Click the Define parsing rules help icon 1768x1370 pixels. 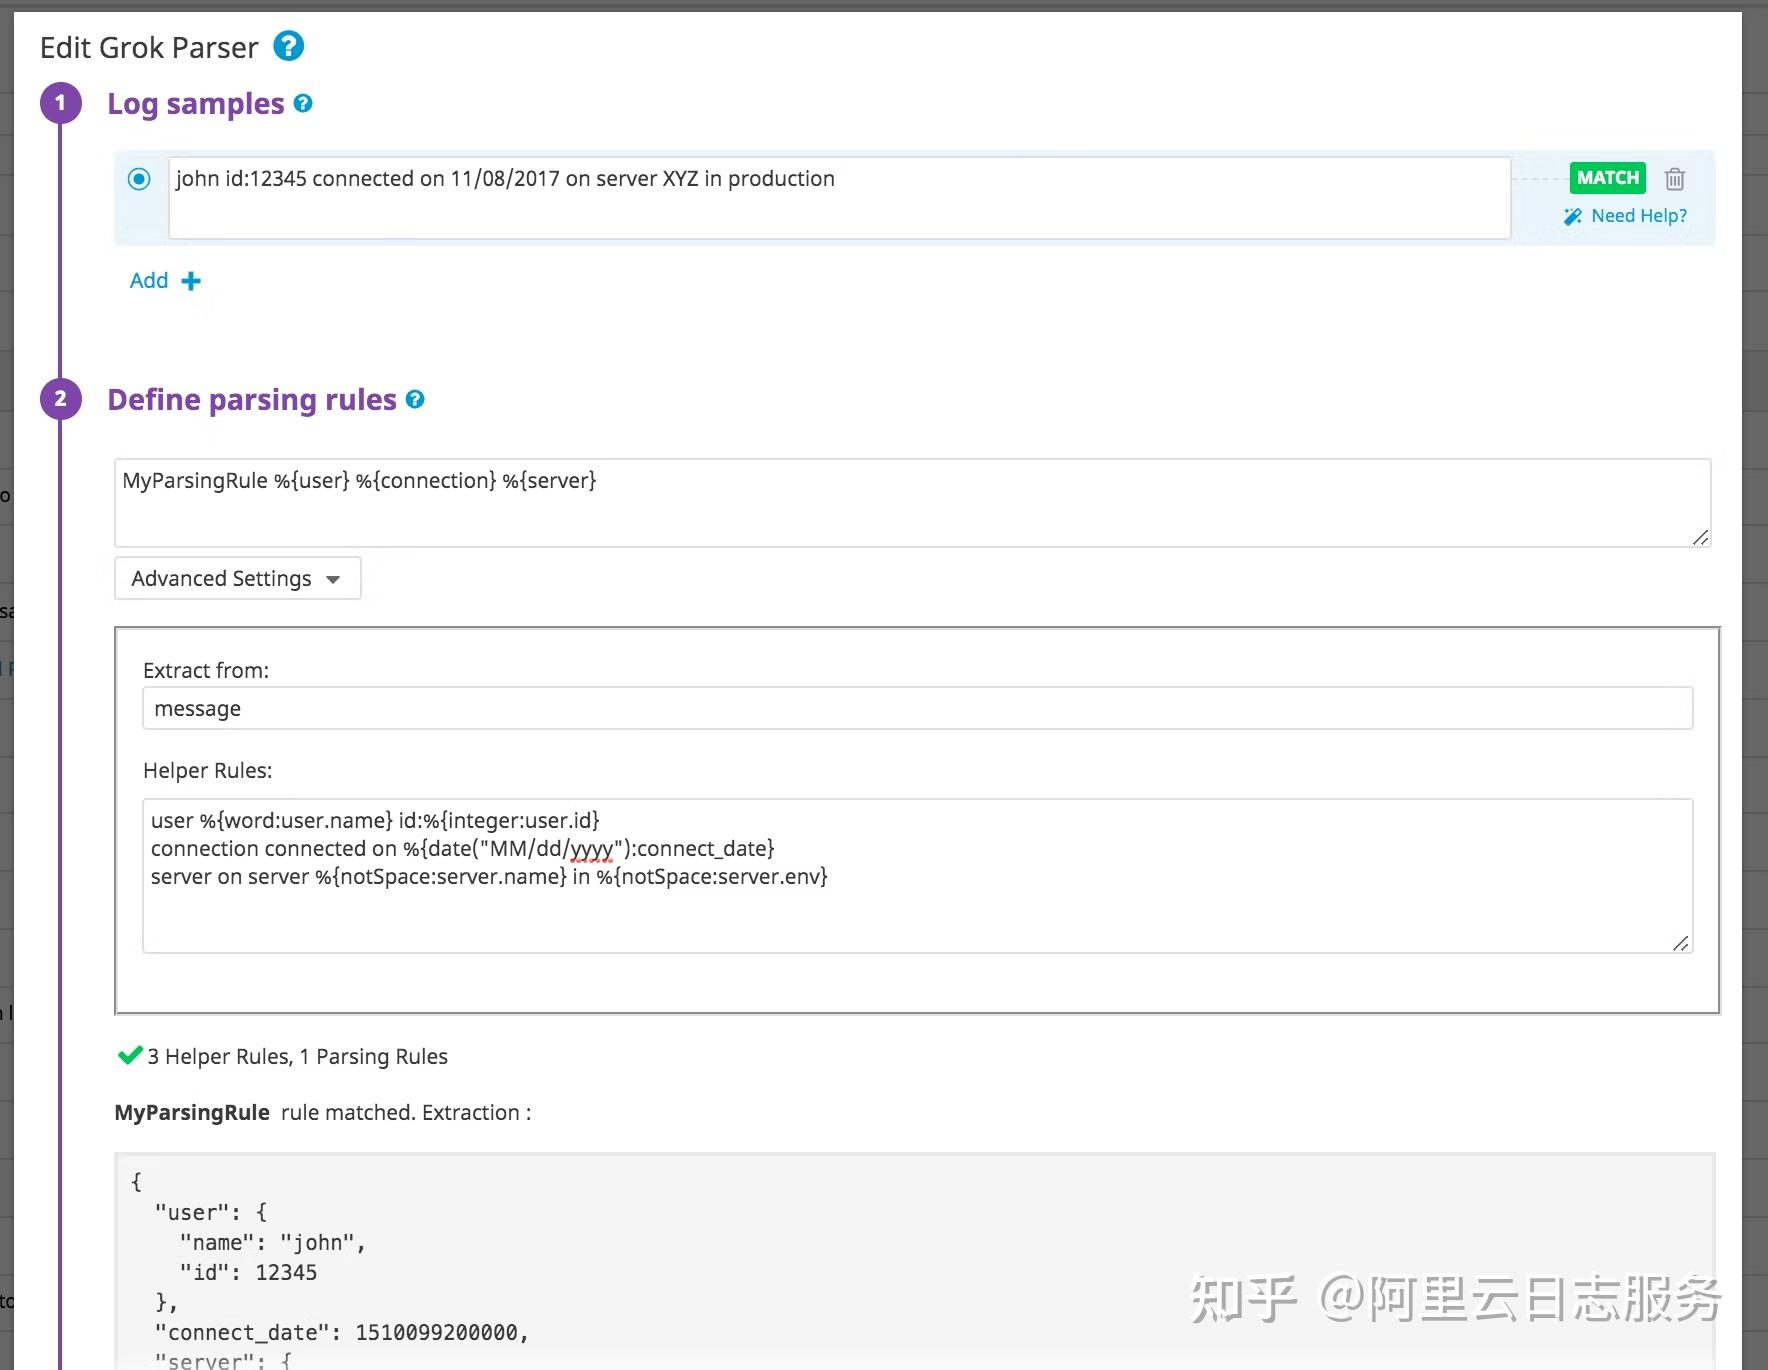point(415,399)
